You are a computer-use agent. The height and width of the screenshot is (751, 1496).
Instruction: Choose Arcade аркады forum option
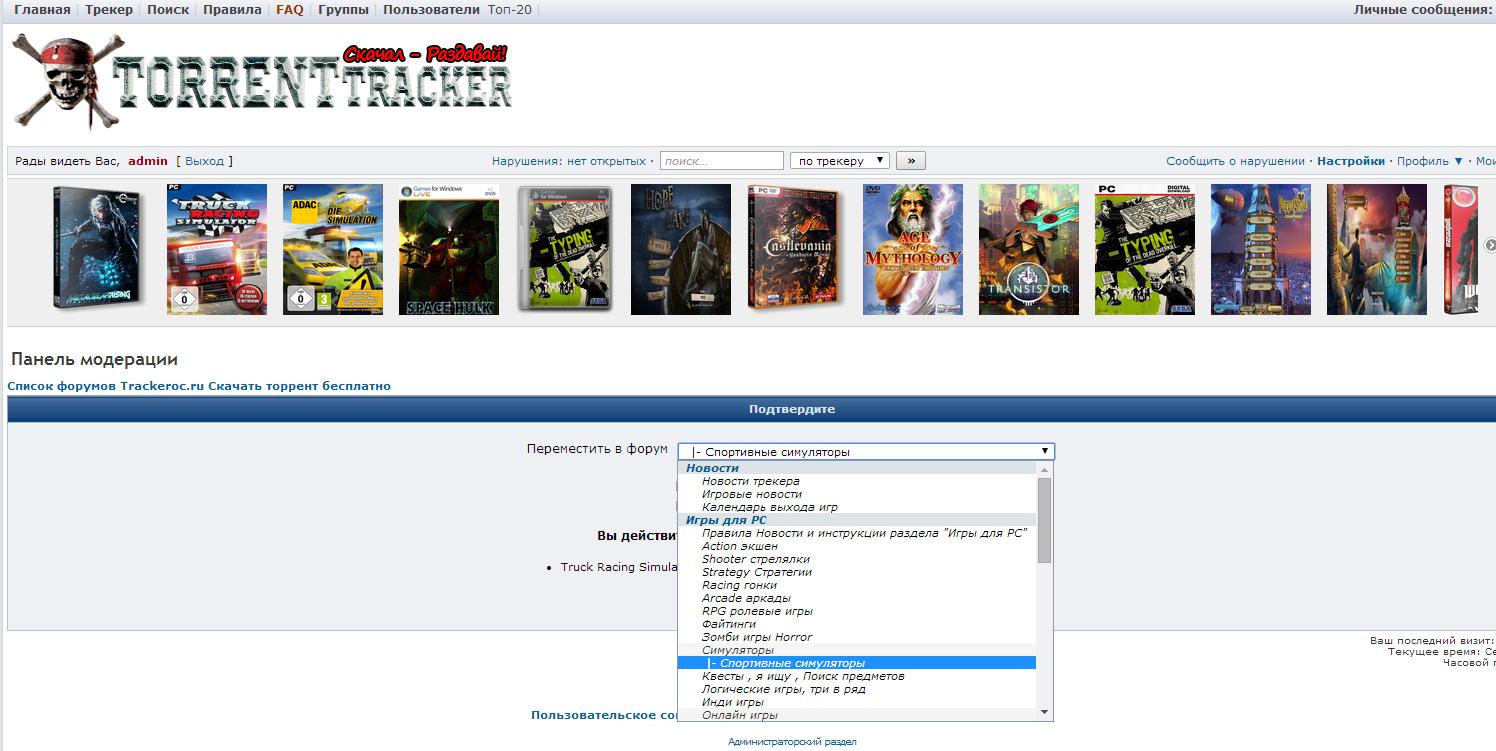click(x=746, y=598)
